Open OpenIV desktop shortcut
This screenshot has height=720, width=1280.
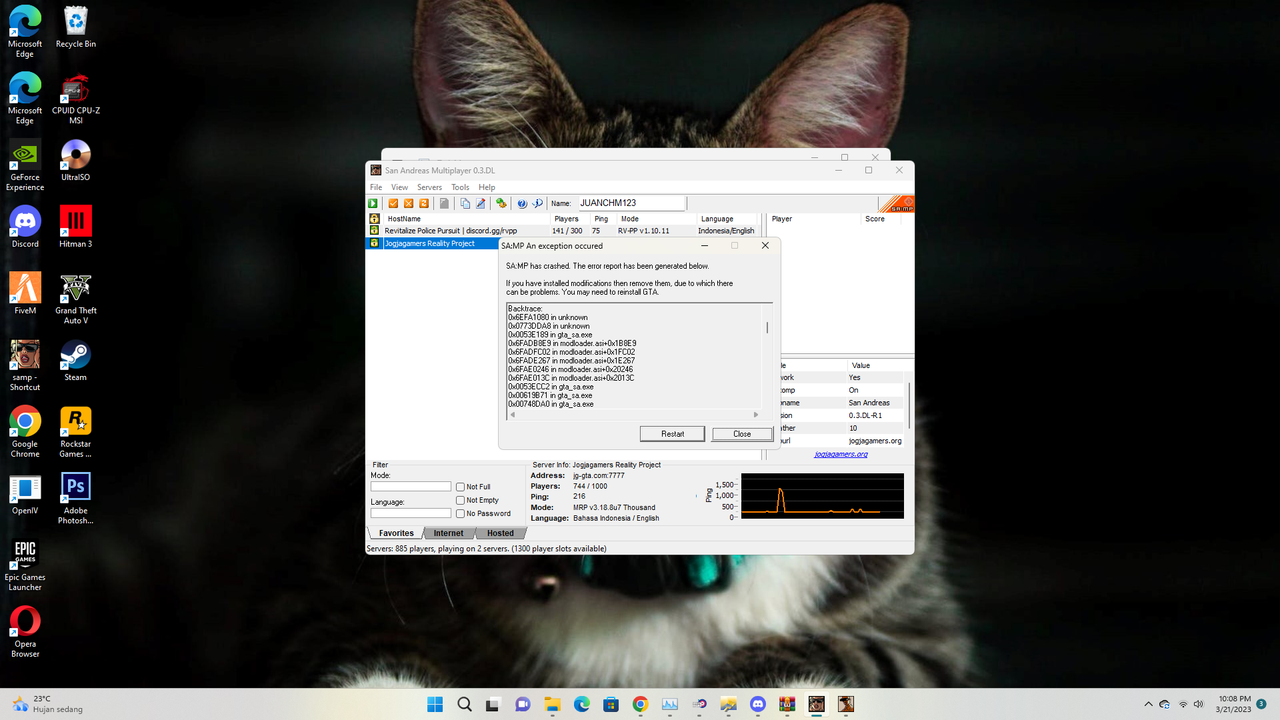click(25, 494)
